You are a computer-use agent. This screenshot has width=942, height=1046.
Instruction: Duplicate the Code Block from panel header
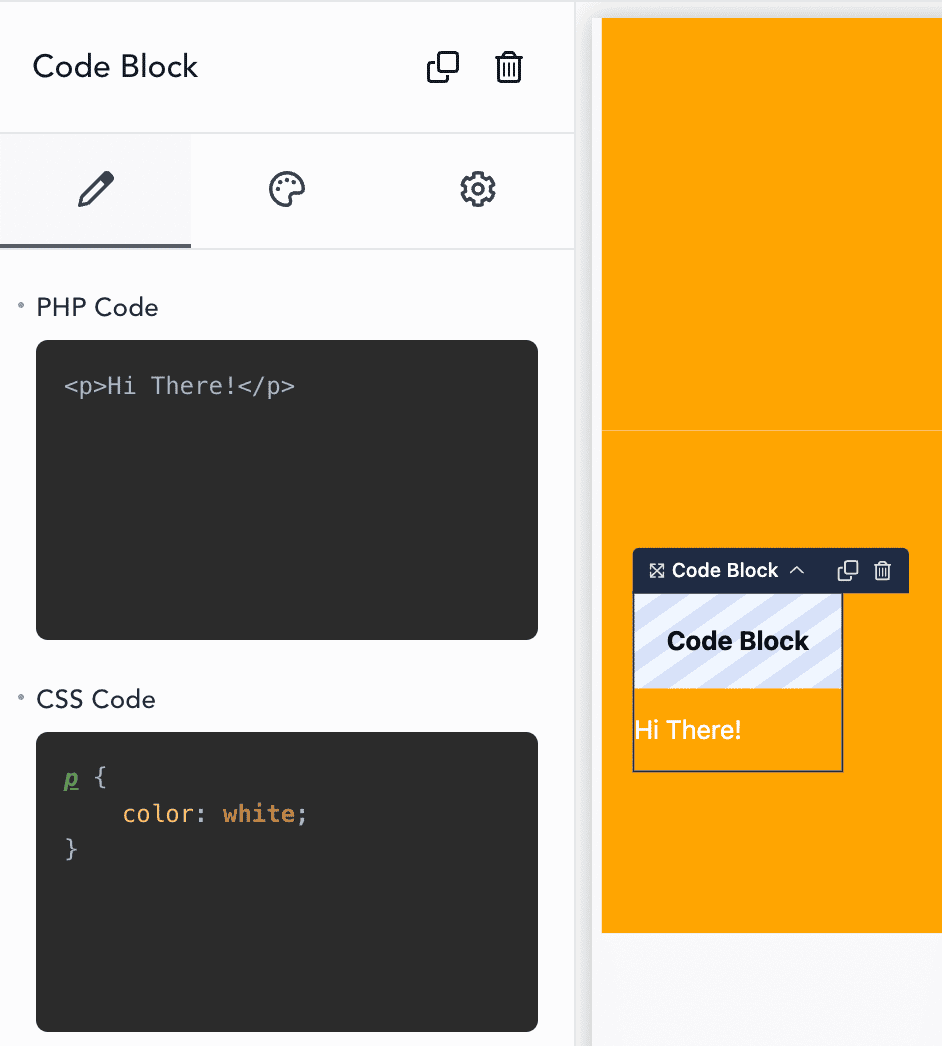coord(443,67)
